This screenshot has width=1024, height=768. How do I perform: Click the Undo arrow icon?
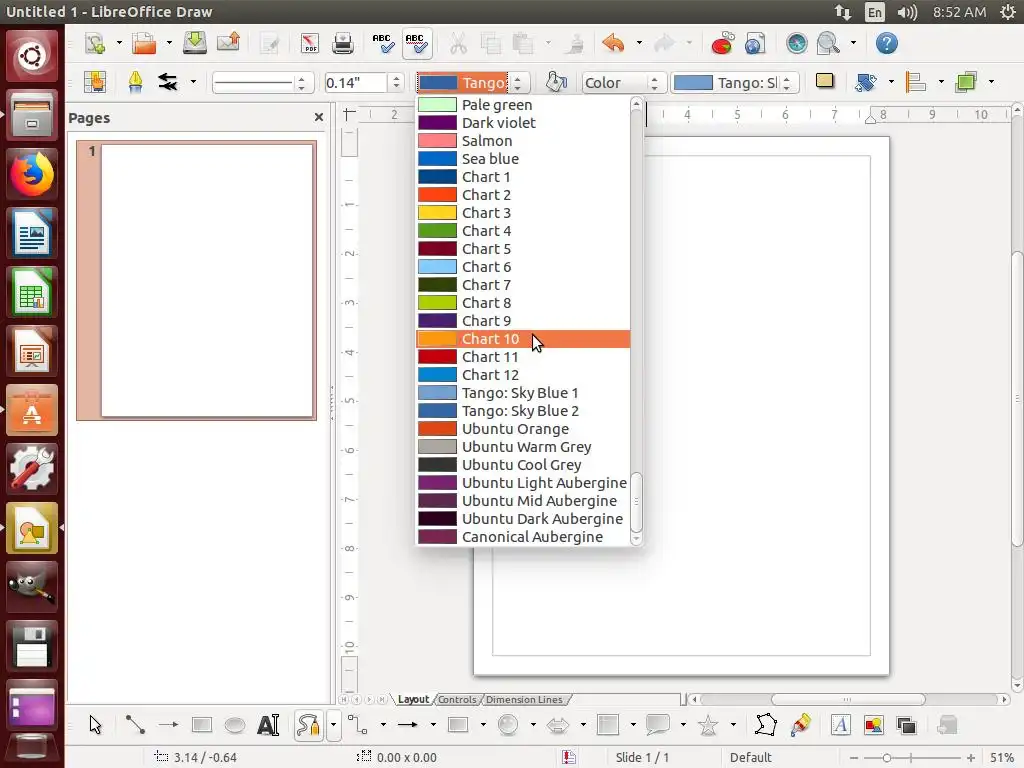point(613,44)
